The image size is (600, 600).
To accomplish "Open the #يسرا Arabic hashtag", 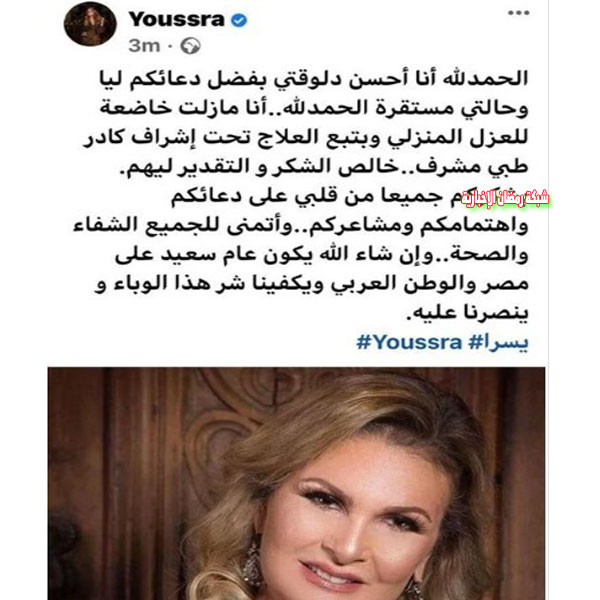I will coord(499,342).
